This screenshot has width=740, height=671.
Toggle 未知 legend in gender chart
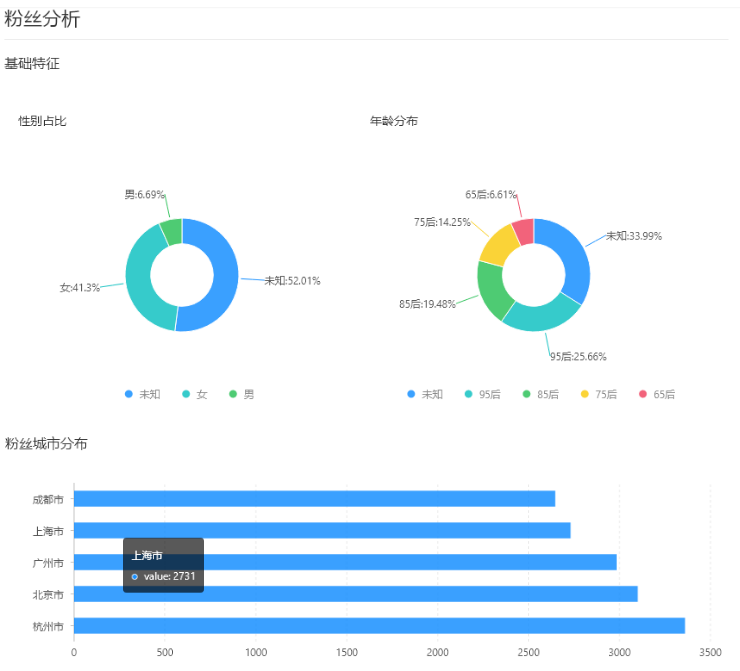point(142,394)
